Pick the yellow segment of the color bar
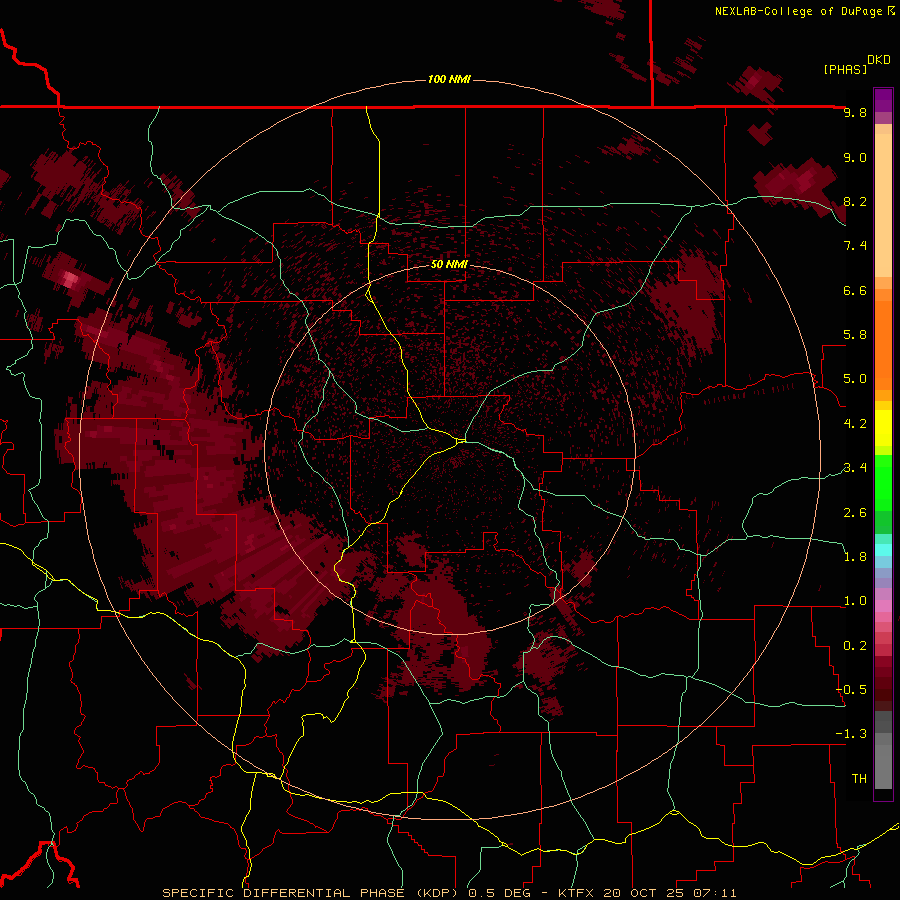Viewport: 900px width, 900px height. [883, 428]
